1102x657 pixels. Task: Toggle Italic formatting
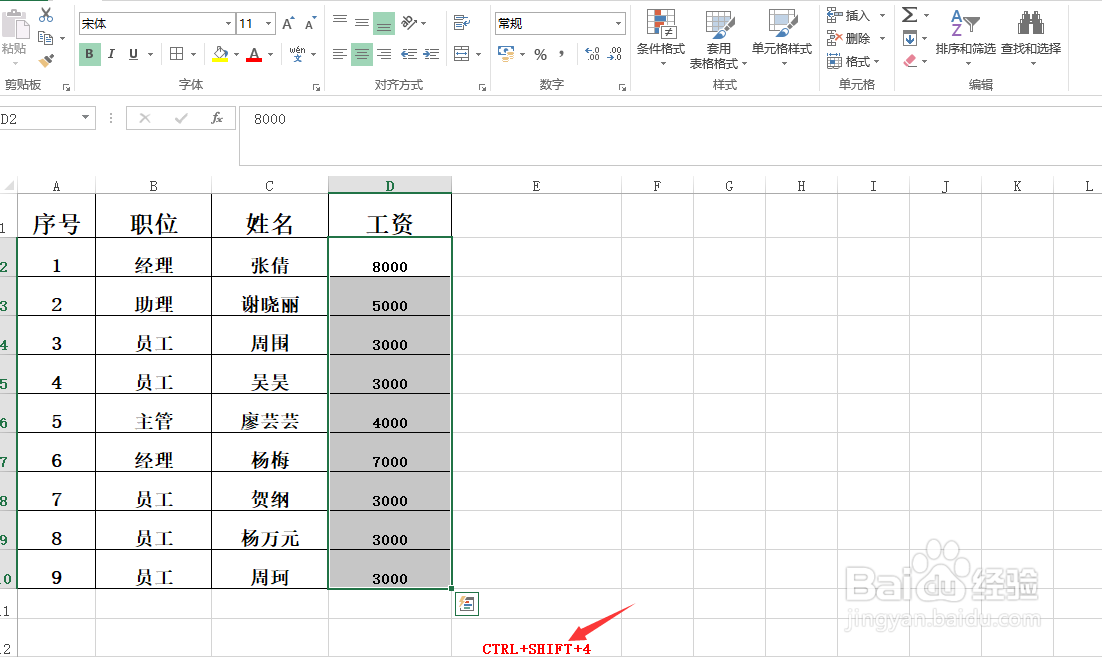pyautogui.click(x=111, y=53)
